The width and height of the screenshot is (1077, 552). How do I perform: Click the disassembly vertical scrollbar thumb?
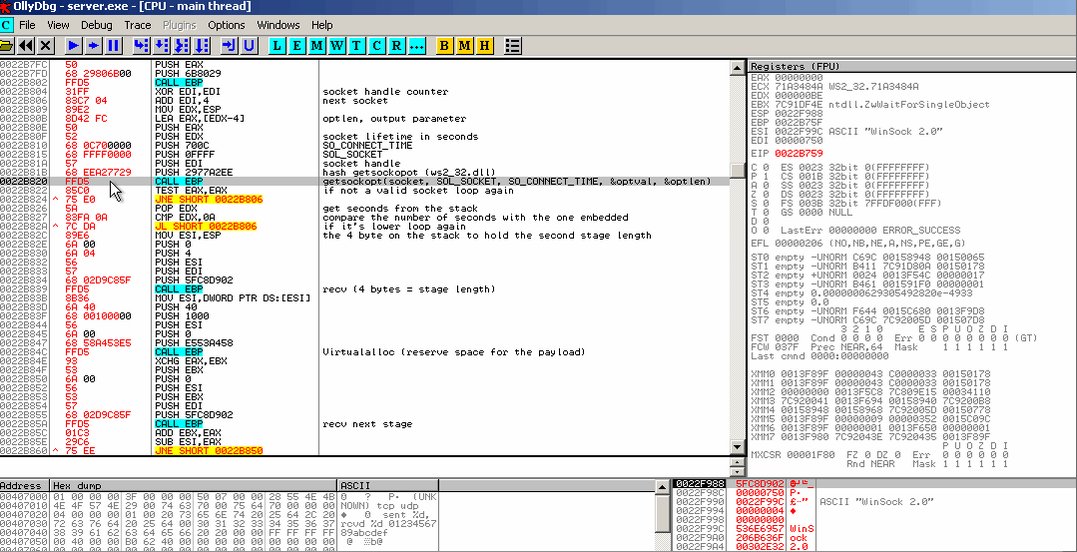pyautogui.click(x=738, y=170)
